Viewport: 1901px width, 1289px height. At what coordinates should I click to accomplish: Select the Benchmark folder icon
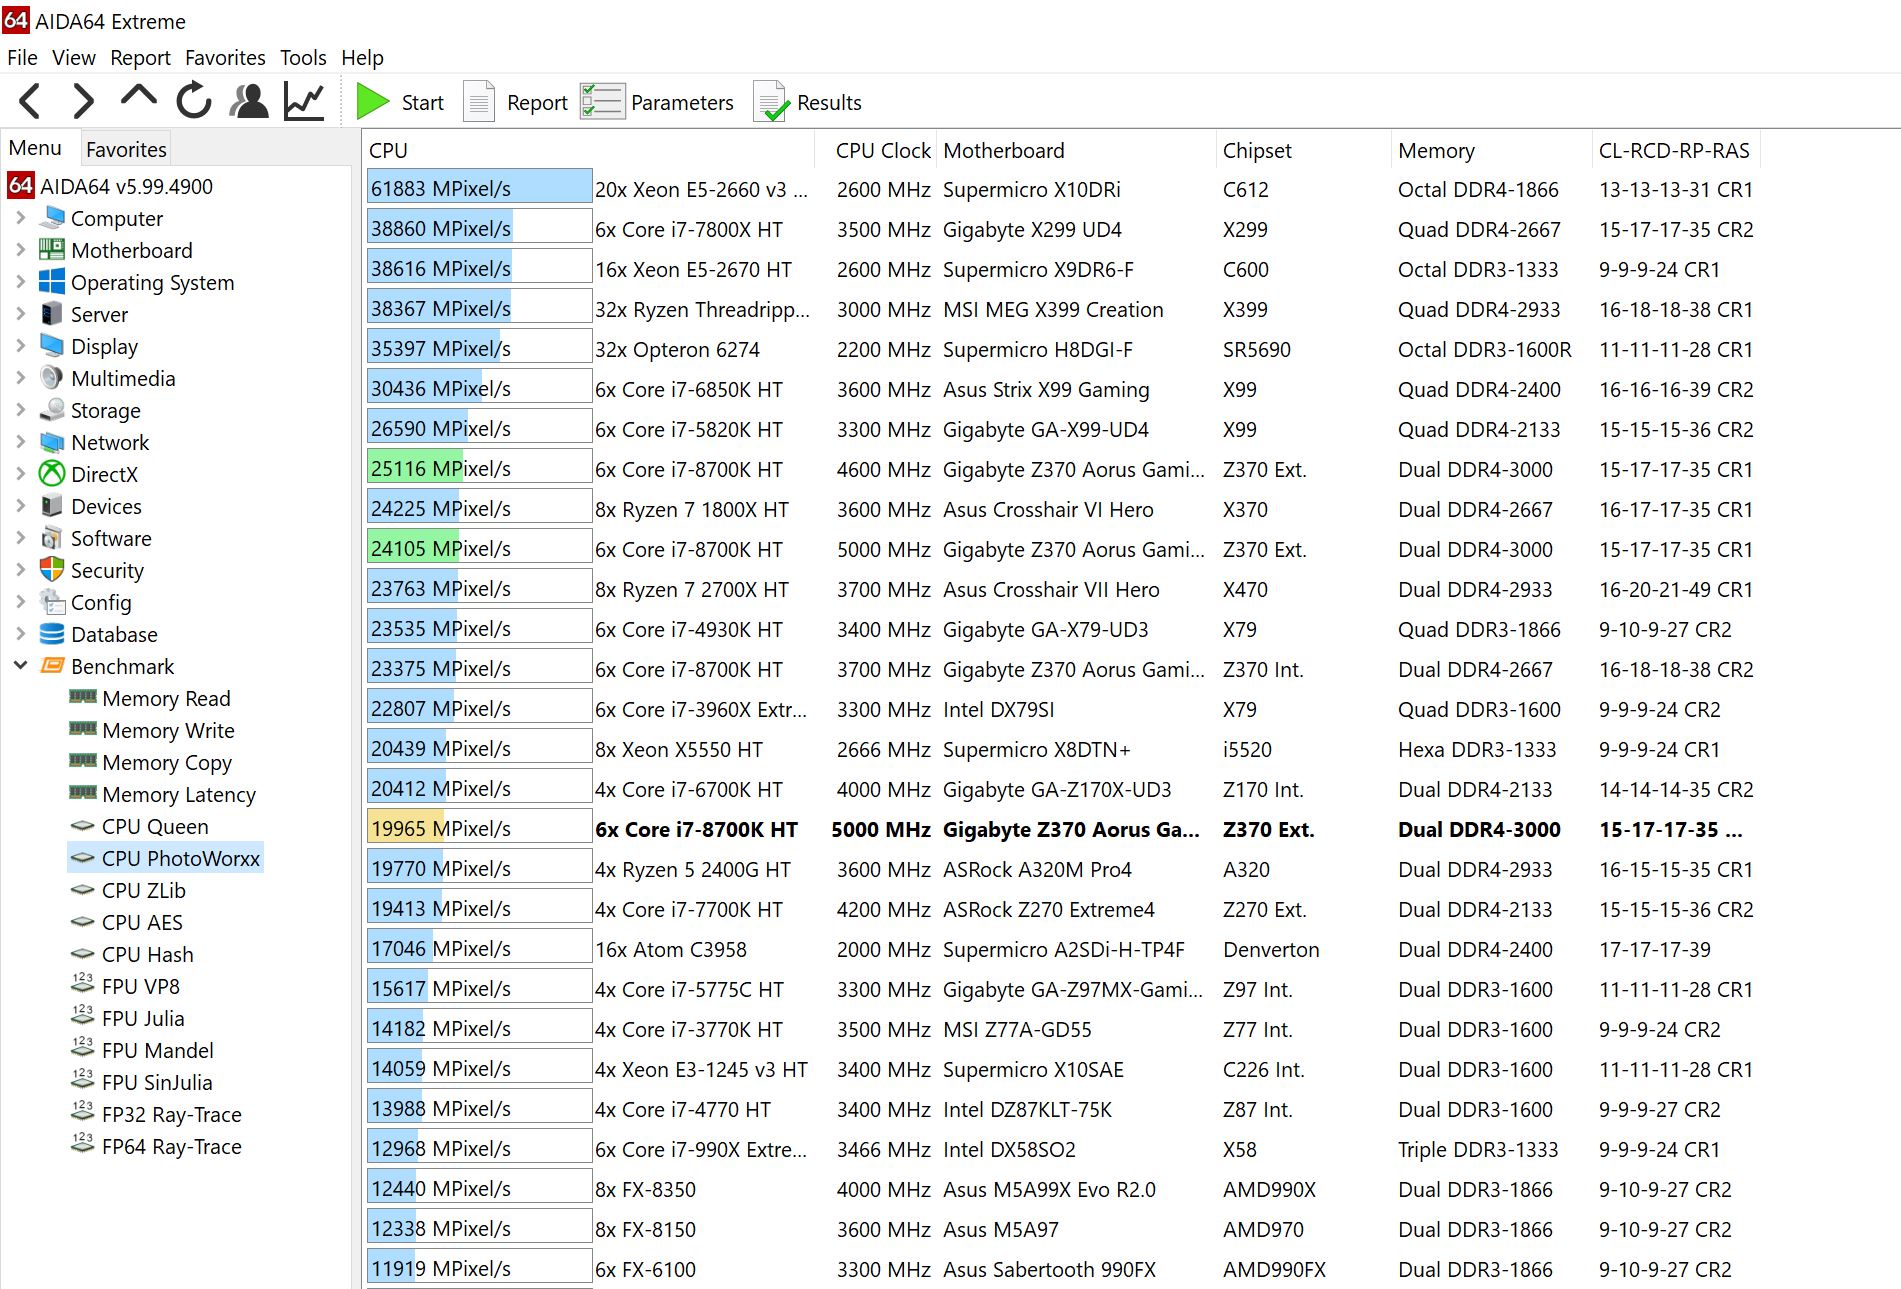pos(52,665)
